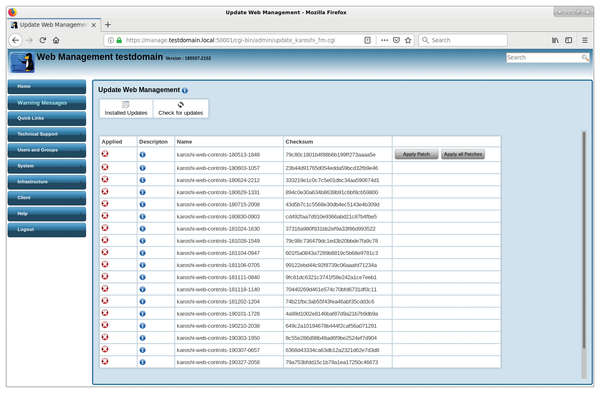The width and height of the screenshot is (600, 393).
Task: Open the Firefox hamburger menu
Action: coord(585,40)
